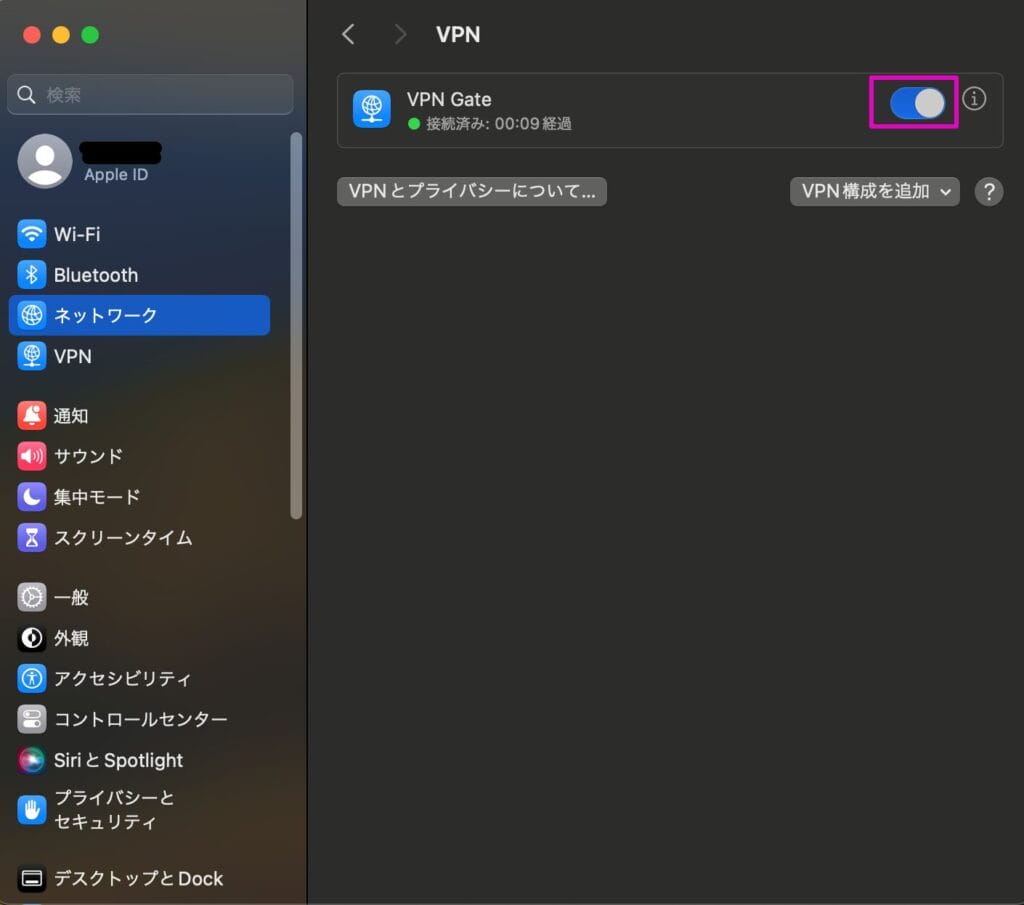This screenshot has width=1024, height=905.
Task: Click the サウンド speaker icon
Action: 31,456
